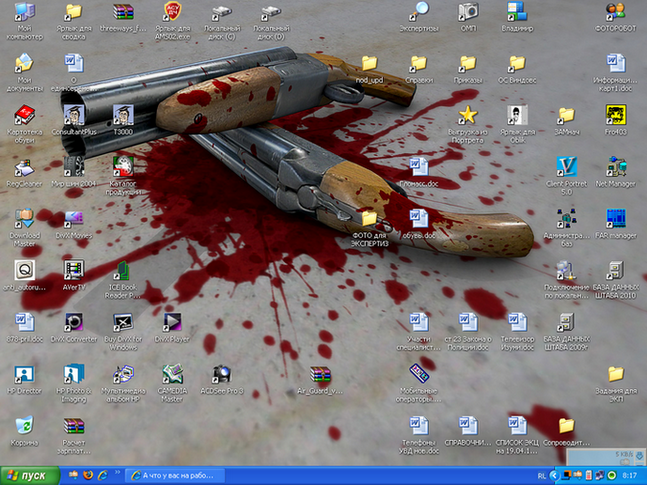Open the Net Manager shortcut
647x485 pixels.
pos(615,166)
